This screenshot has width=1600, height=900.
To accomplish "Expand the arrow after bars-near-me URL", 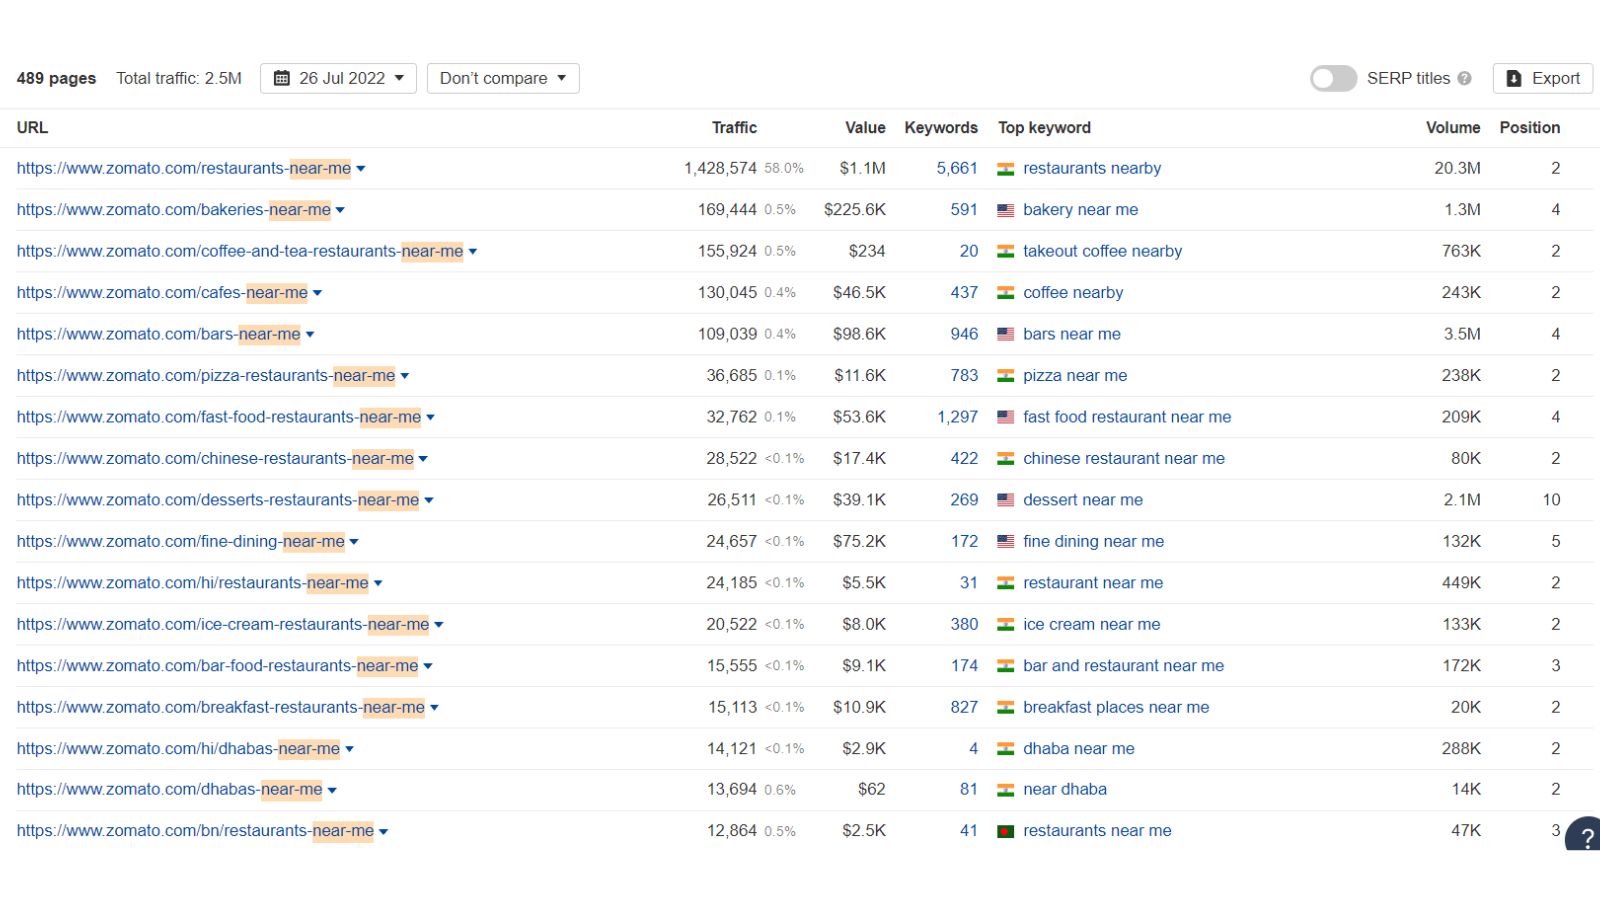I will point(310,334).
